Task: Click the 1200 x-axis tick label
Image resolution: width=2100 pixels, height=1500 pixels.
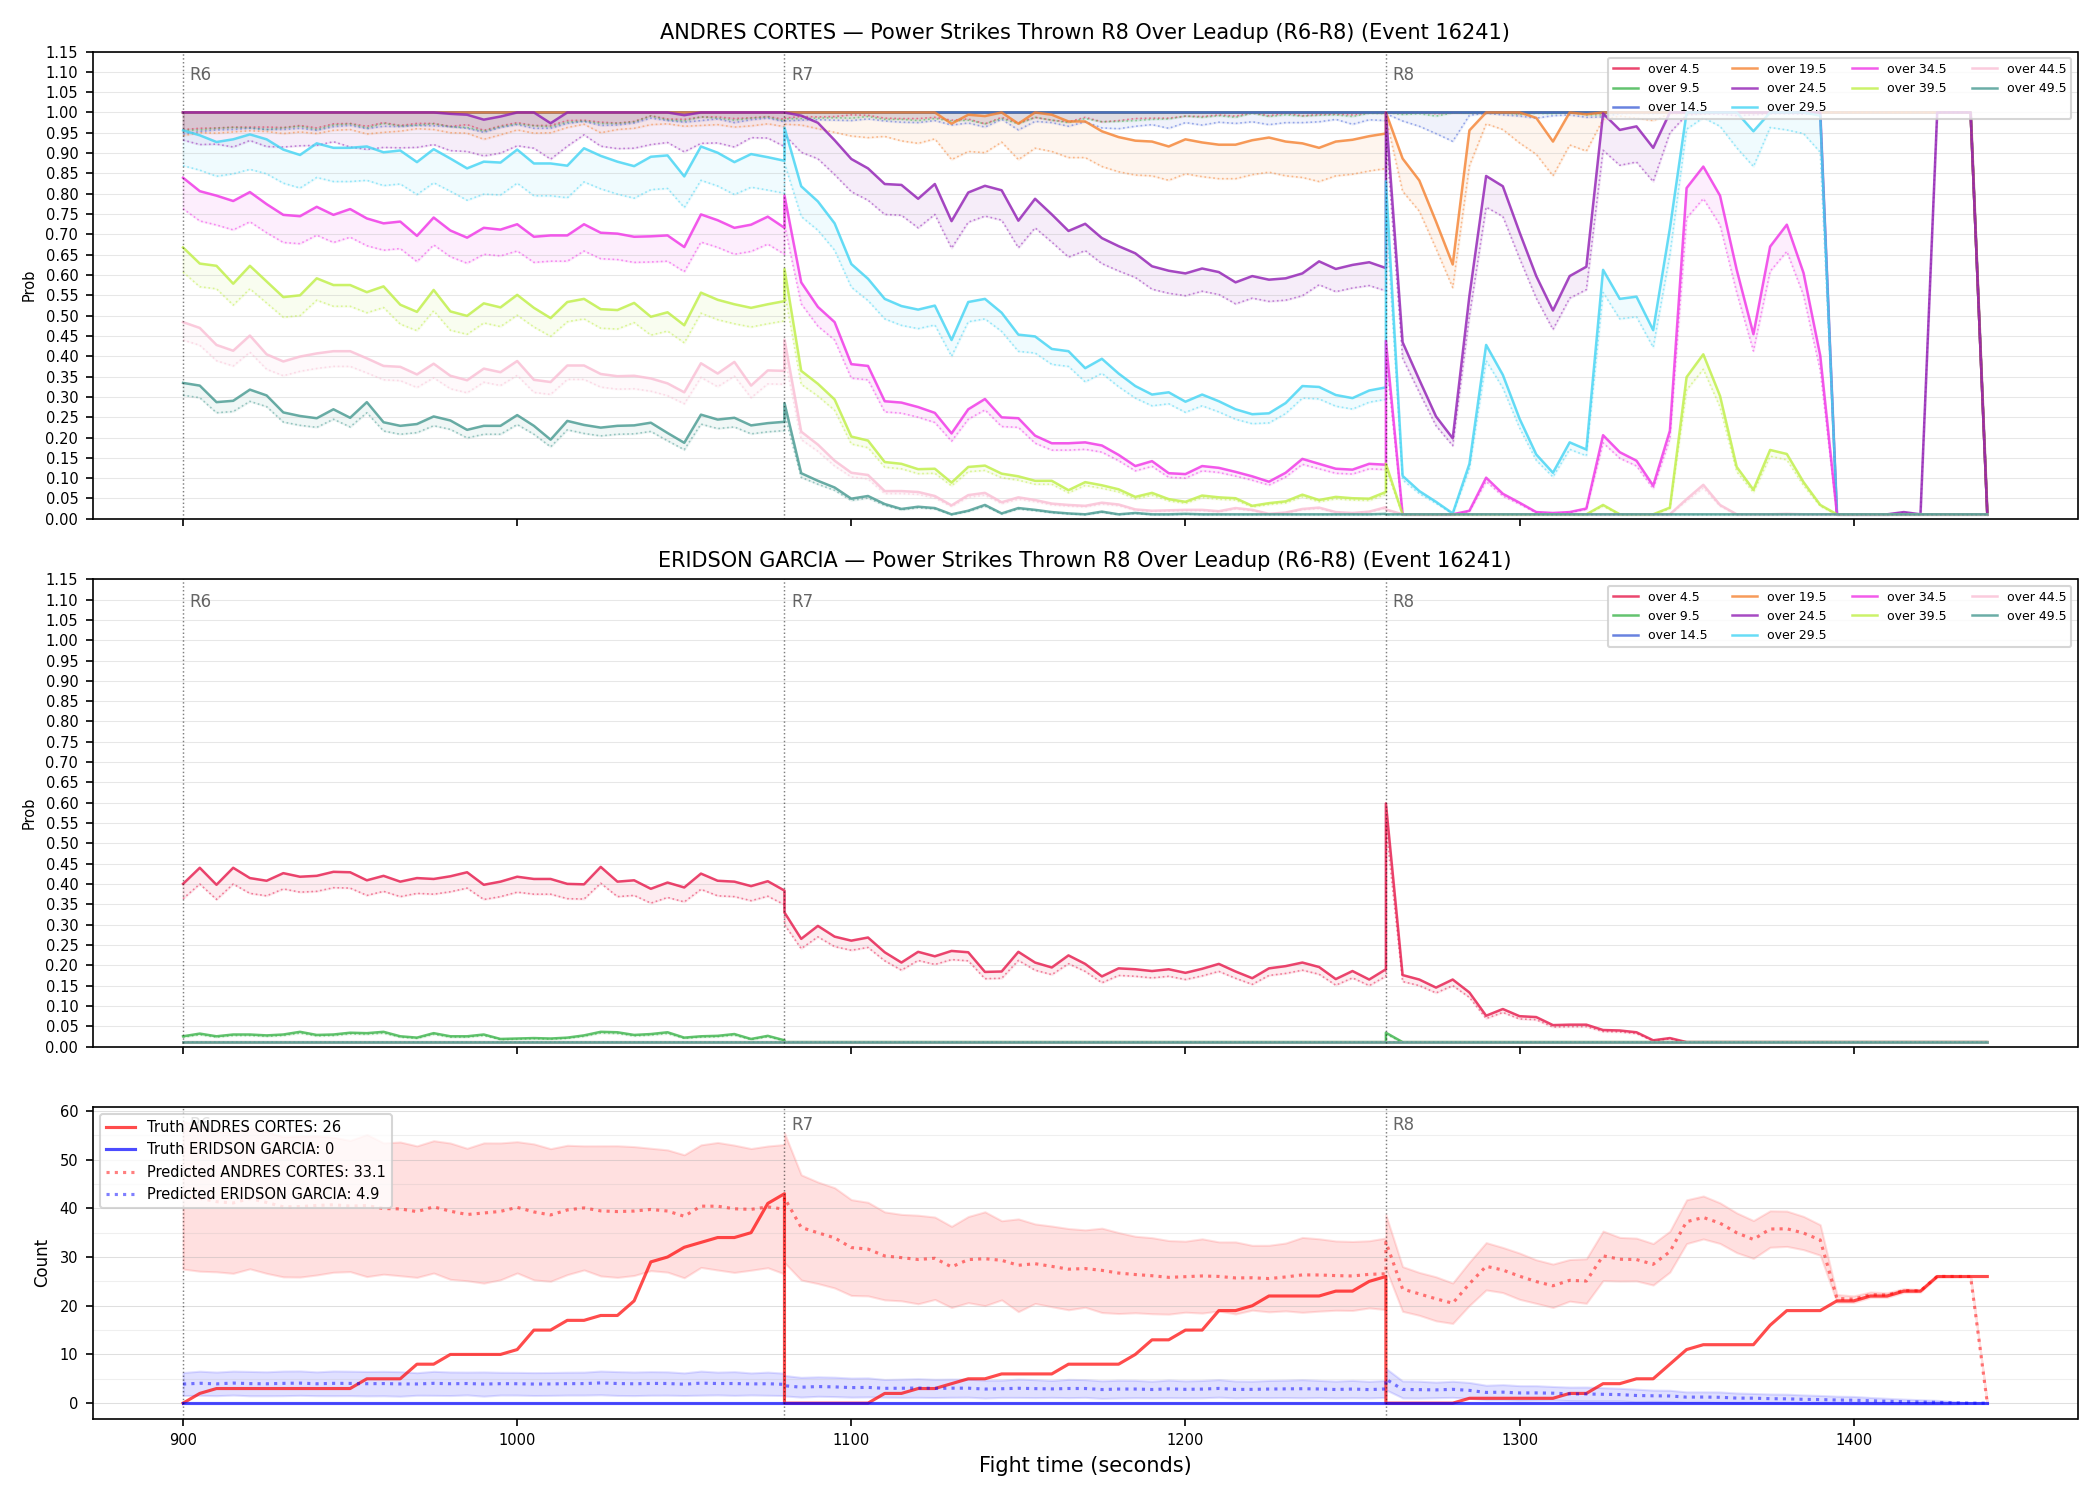Action: [1185, 1439]
